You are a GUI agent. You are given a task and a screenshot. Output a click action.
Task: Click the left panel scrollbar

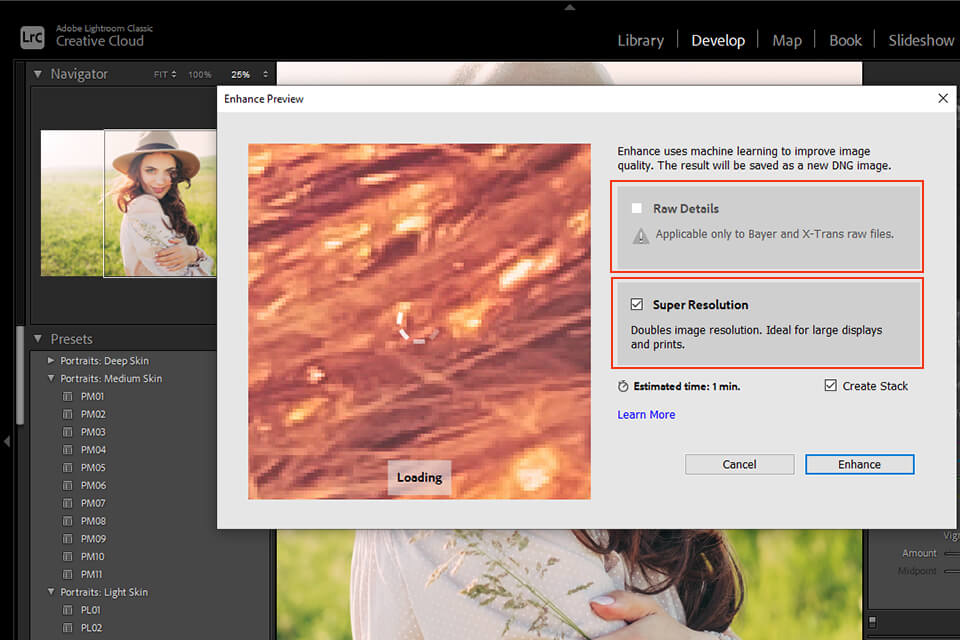click(x=20, y=375)
